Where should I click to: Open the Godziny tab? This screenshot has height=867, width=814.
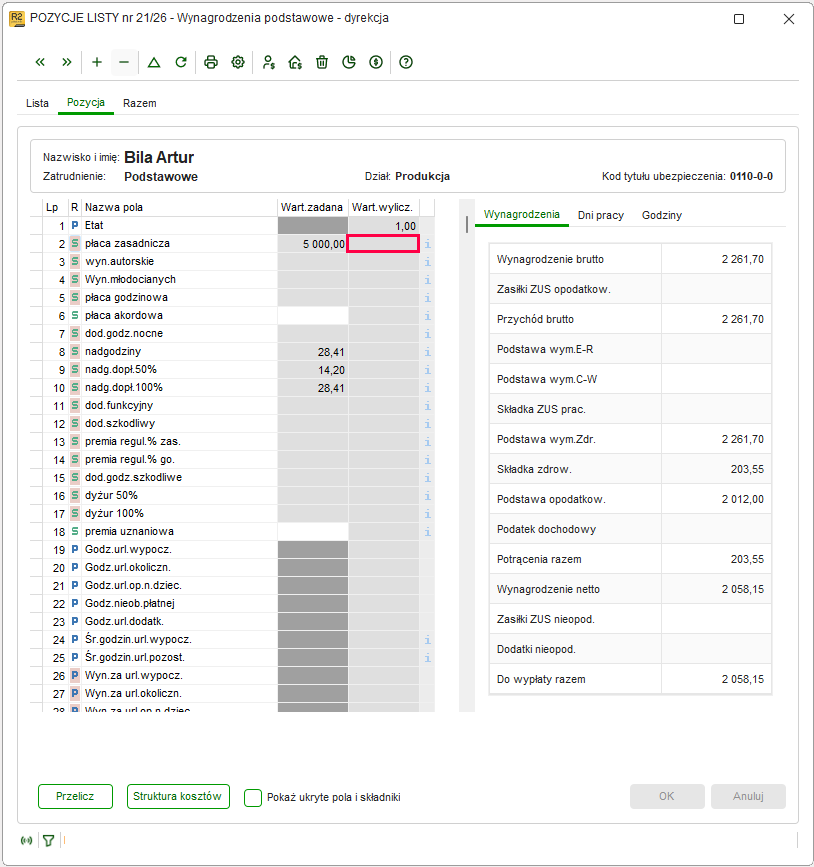tap(661, 215)
